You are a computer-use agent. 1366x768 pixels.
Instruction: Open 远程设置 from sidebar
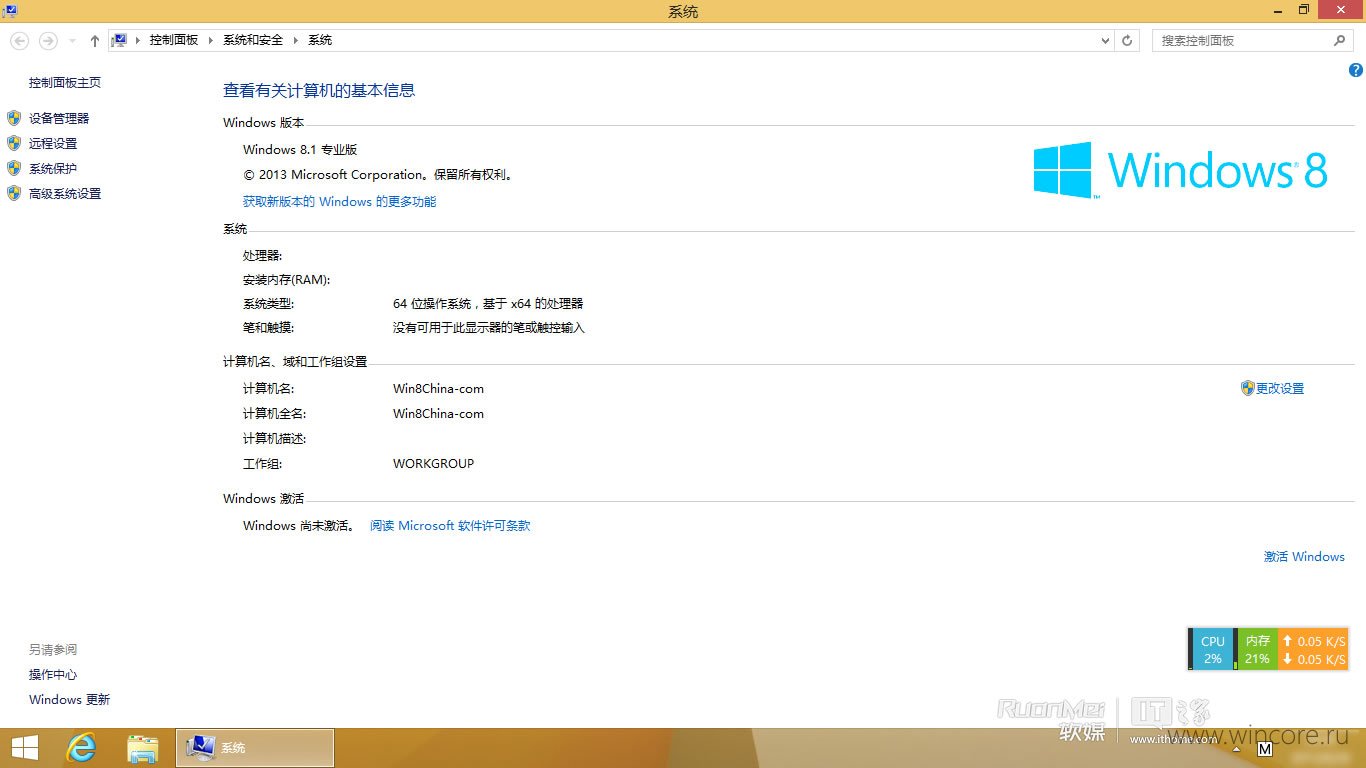(x=53, y=143)
